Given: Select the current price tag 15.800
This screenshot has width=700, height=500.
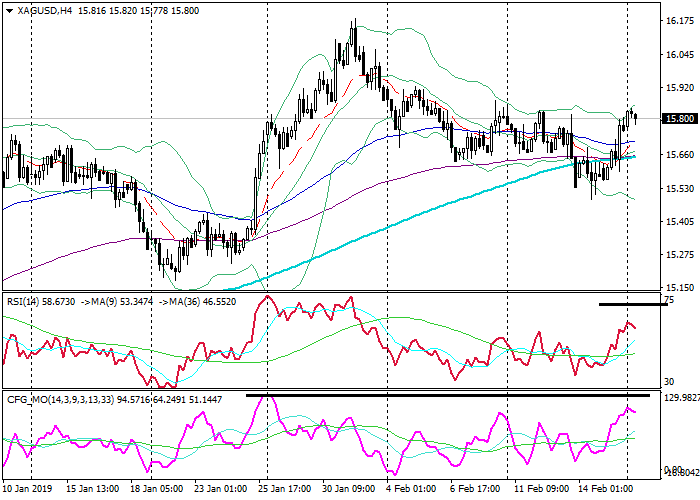Looking at the screenshot, I should (x=679, y=119).
